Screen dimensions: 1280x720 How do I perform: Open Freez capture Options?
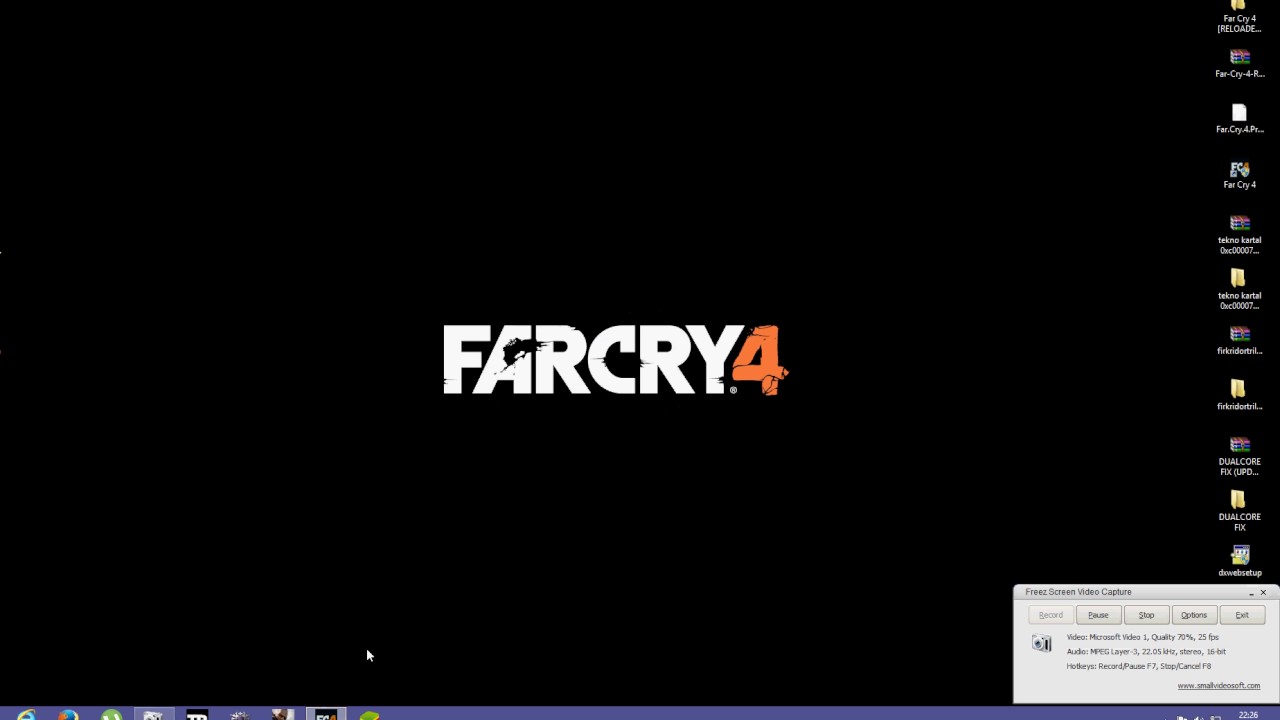[1194, 615]
